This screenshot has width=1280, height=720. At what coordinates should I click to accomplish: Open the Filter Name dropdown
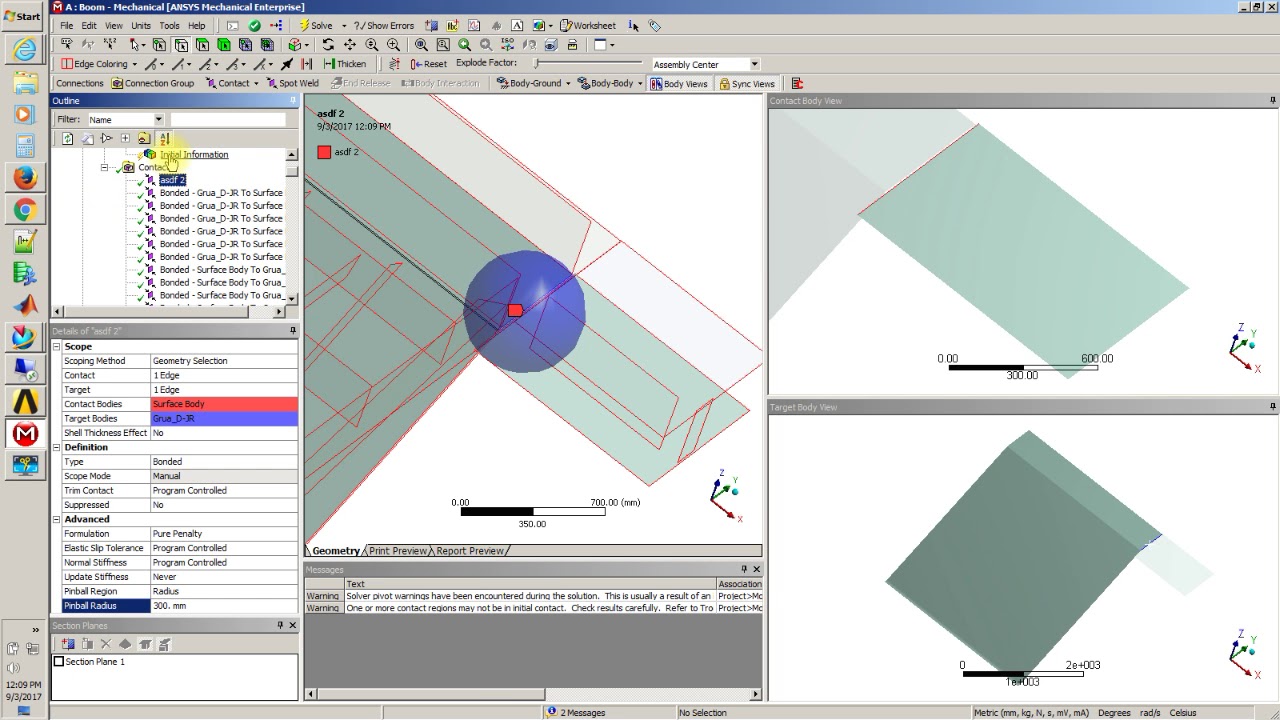point(158,120)
